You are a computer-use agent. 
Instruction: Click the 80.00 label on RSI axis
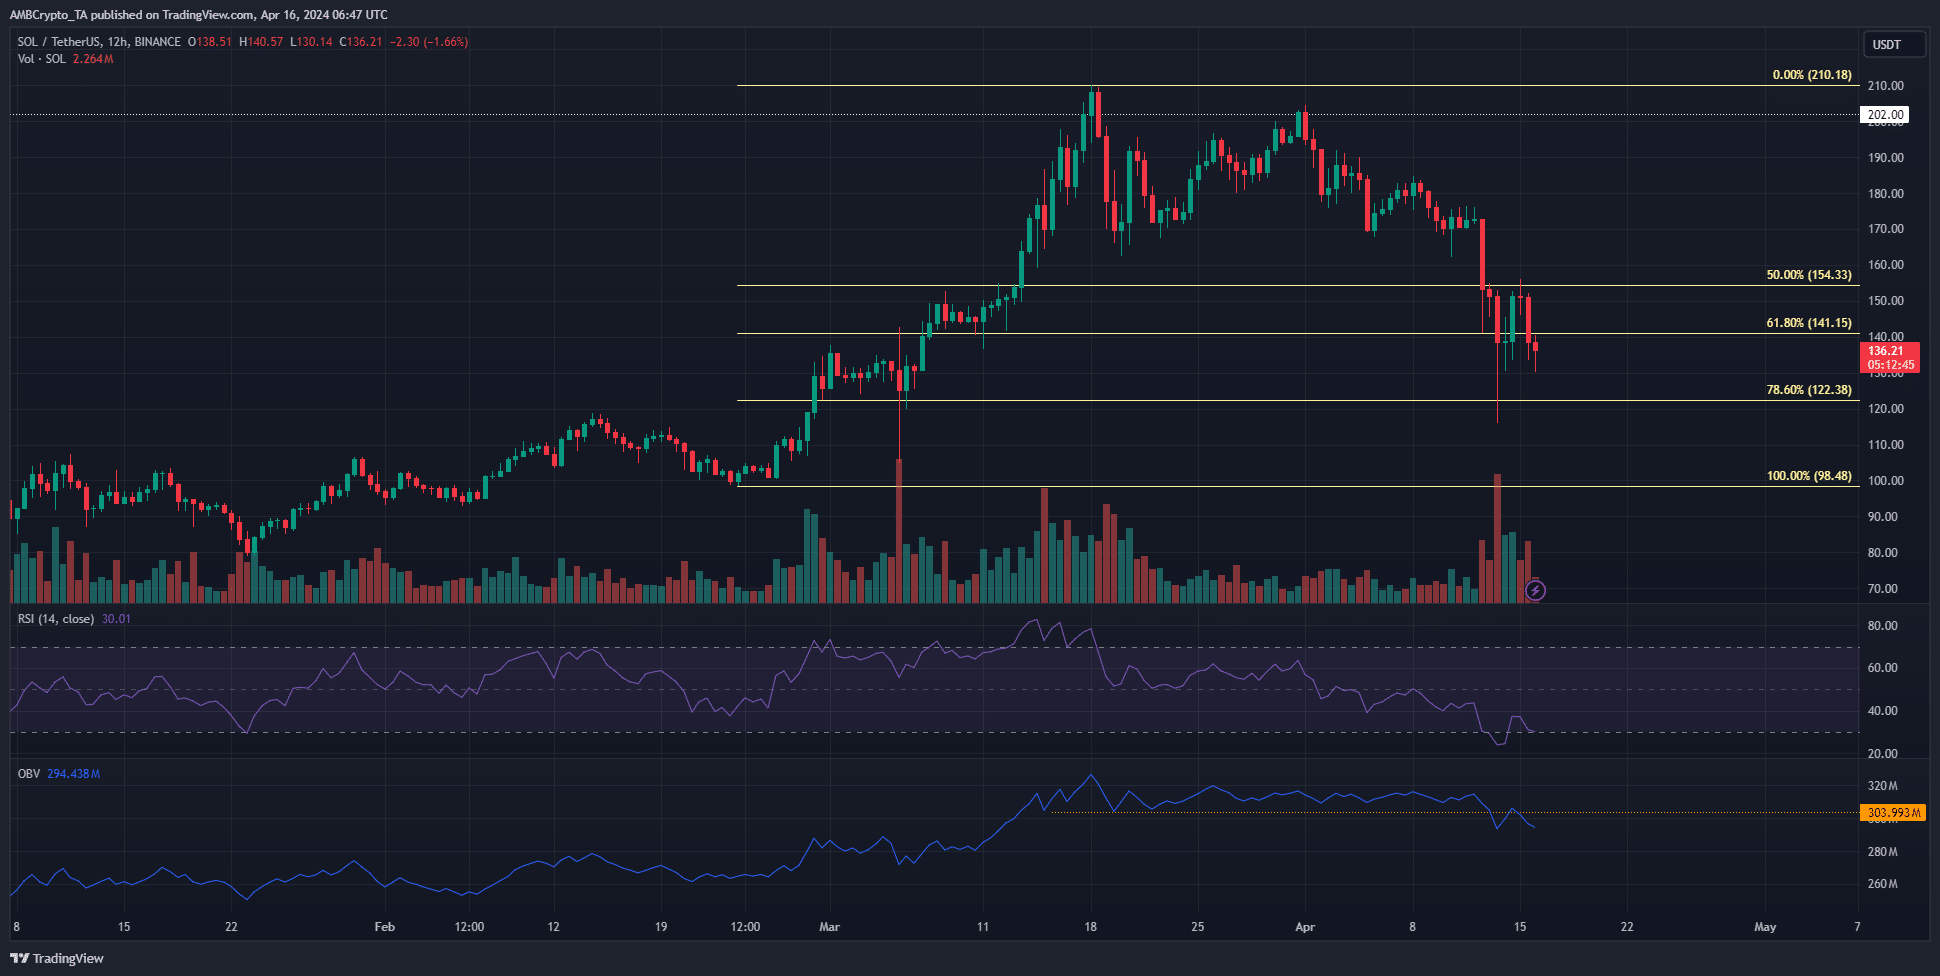click(x=1882, y=626)
